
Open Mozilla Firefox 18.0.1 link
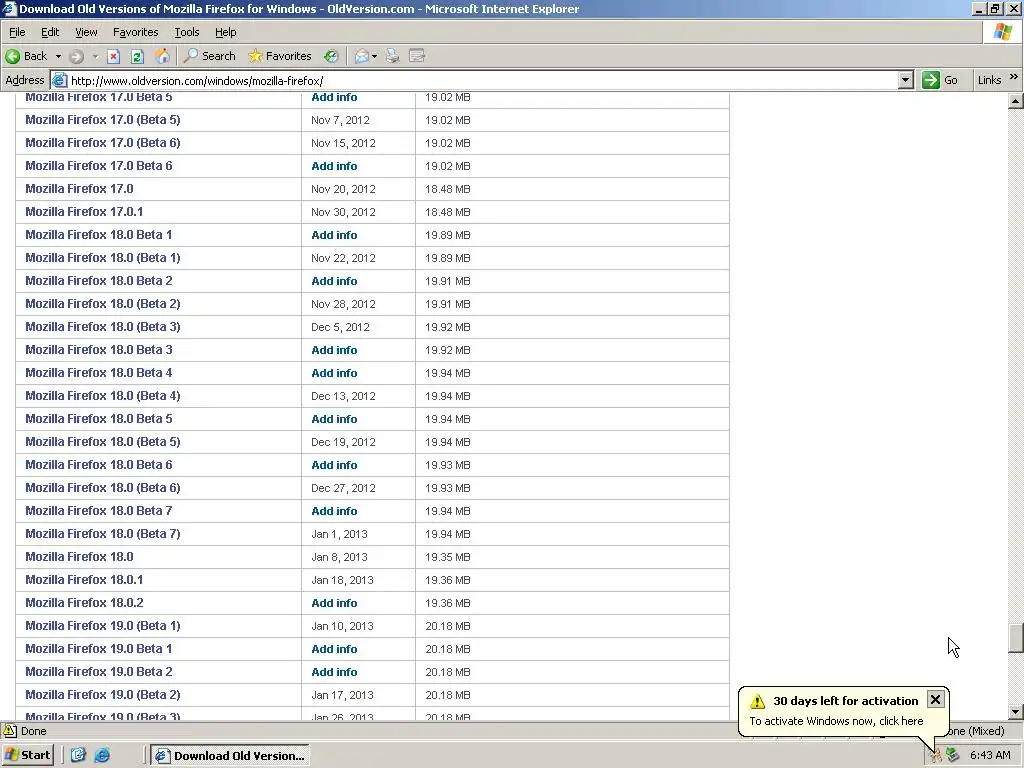pyautogui.click(x=84, y=579)
